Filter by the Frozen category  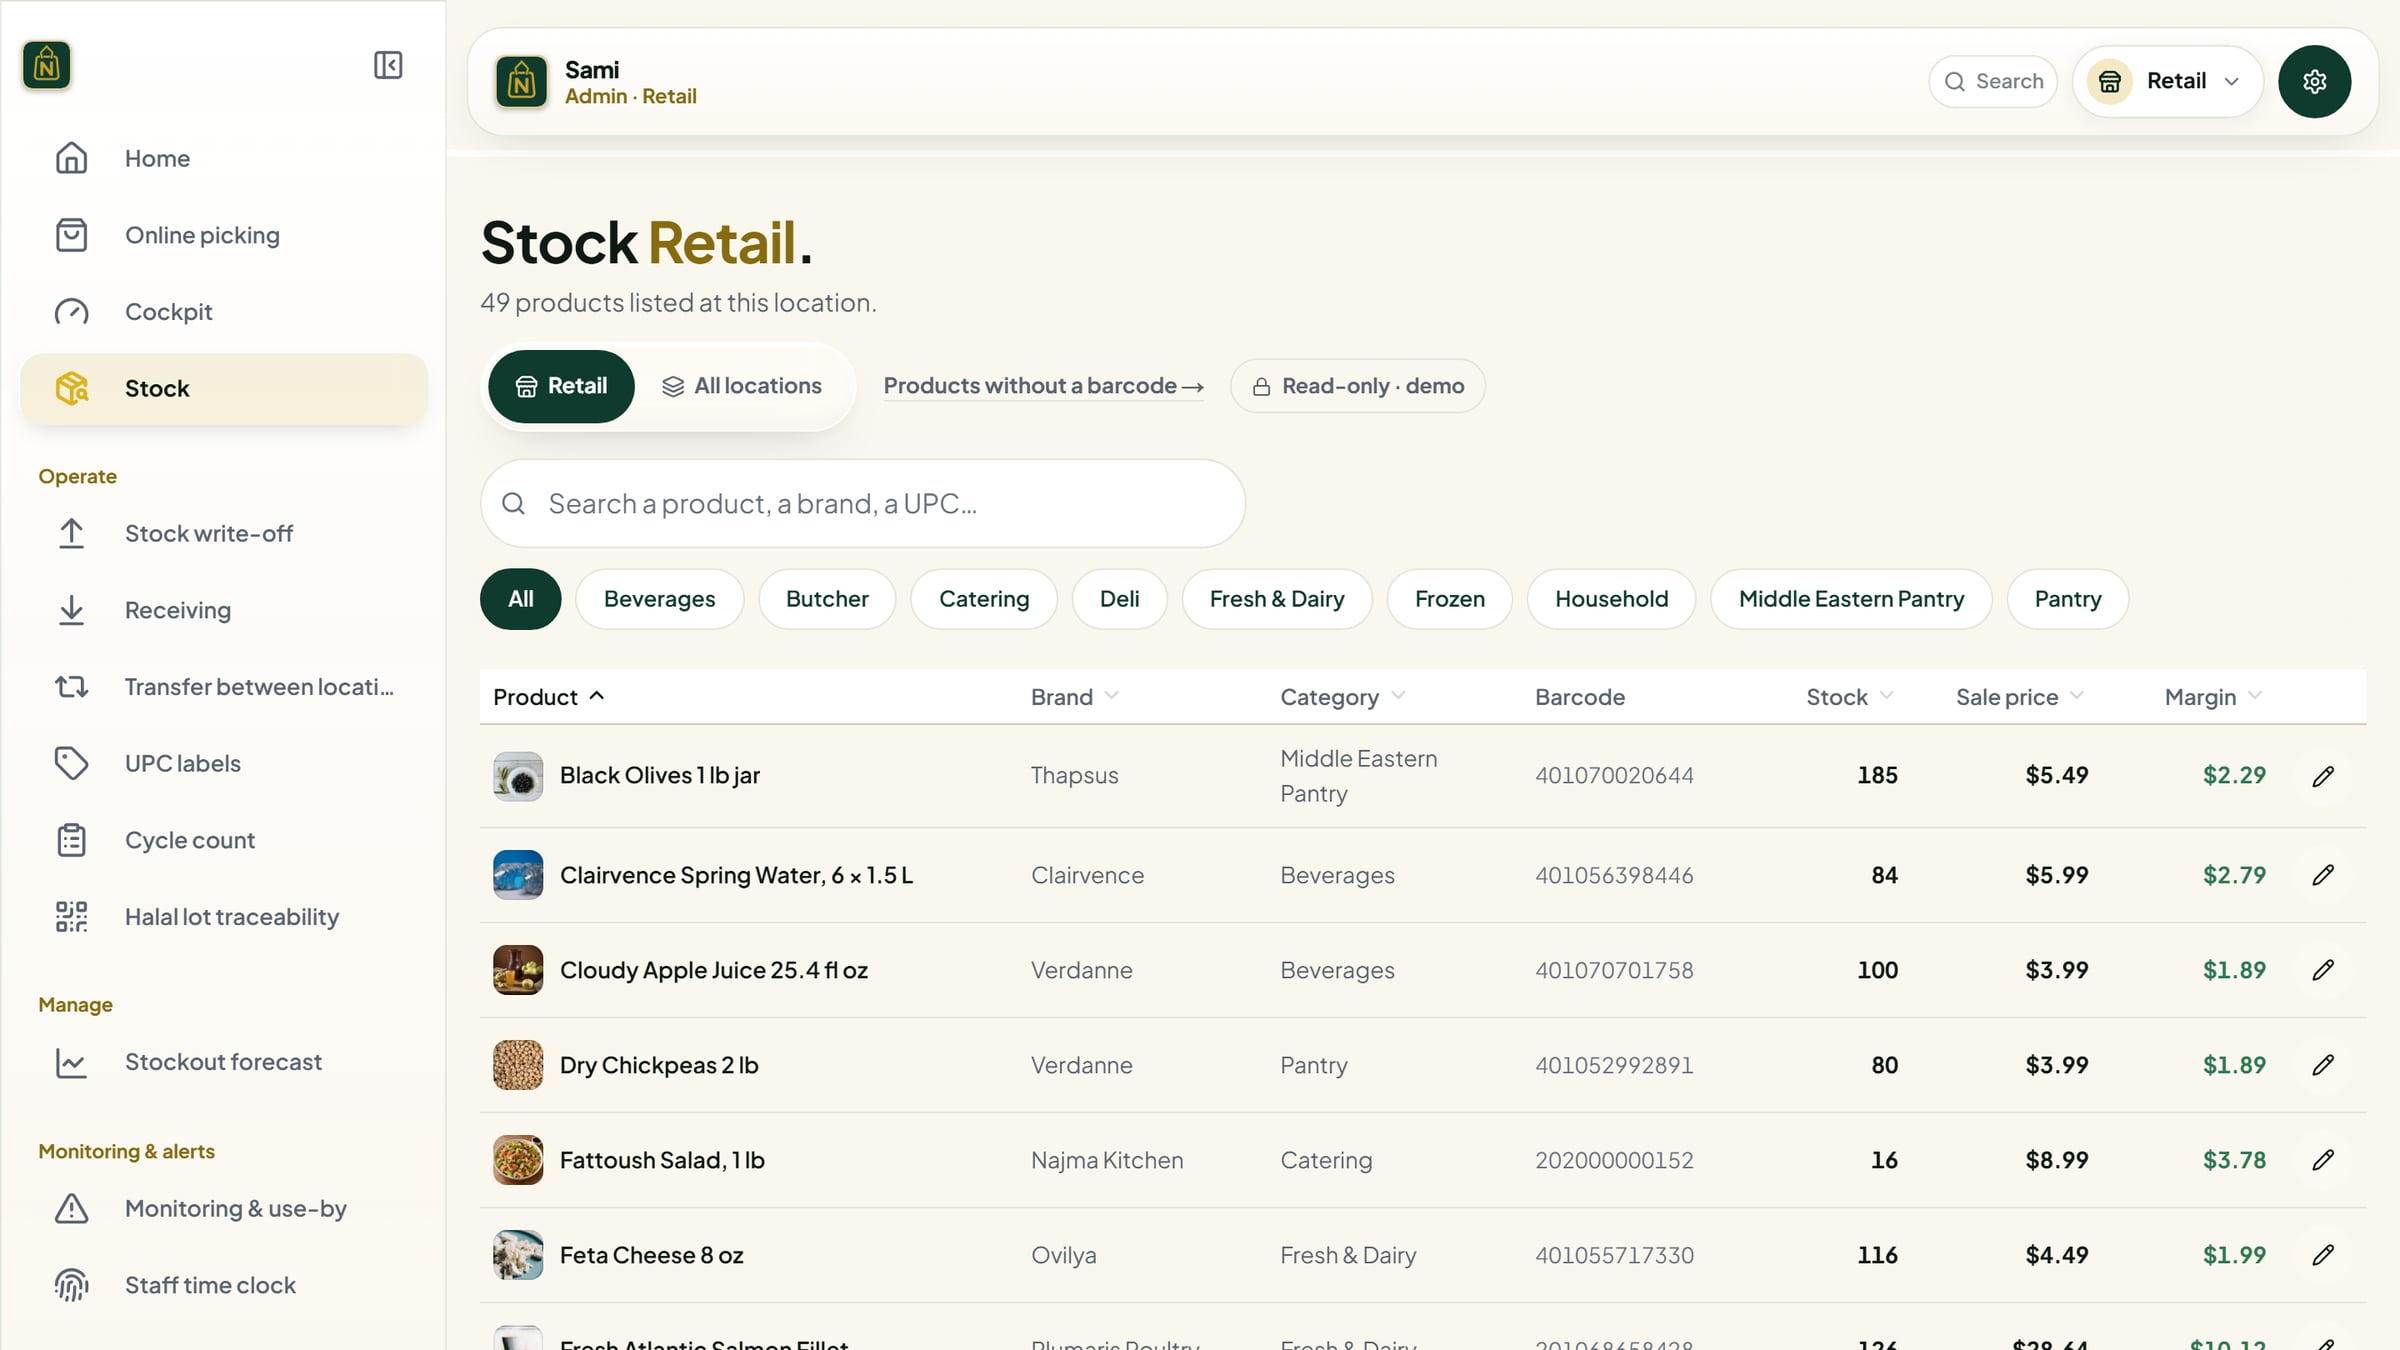(x=1449, y=599)
